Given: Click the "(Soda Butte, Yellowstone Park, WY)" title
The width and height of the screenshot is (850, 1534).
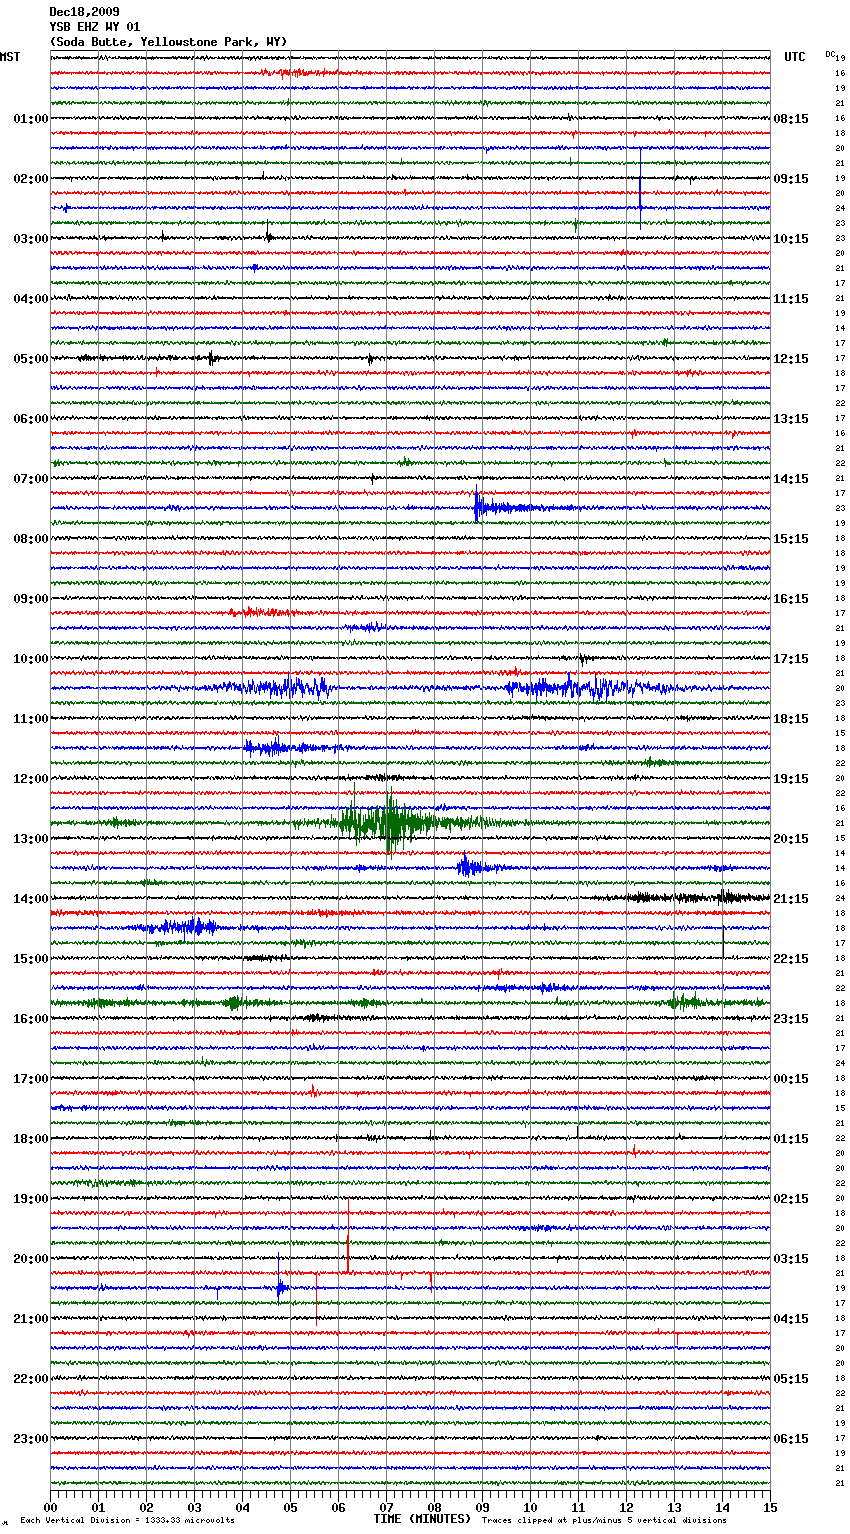Looking at the screenshot, I should [168, 42].
